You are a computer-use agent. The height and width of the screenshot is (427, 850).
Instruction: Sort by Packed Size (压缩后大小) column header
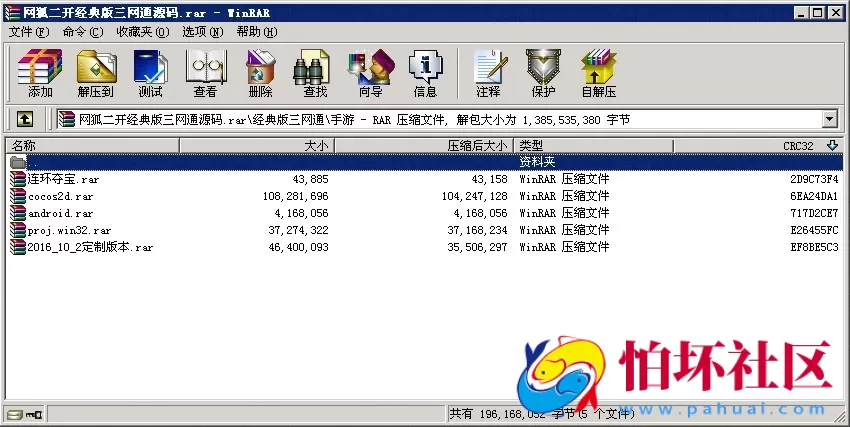click(424, 146)
